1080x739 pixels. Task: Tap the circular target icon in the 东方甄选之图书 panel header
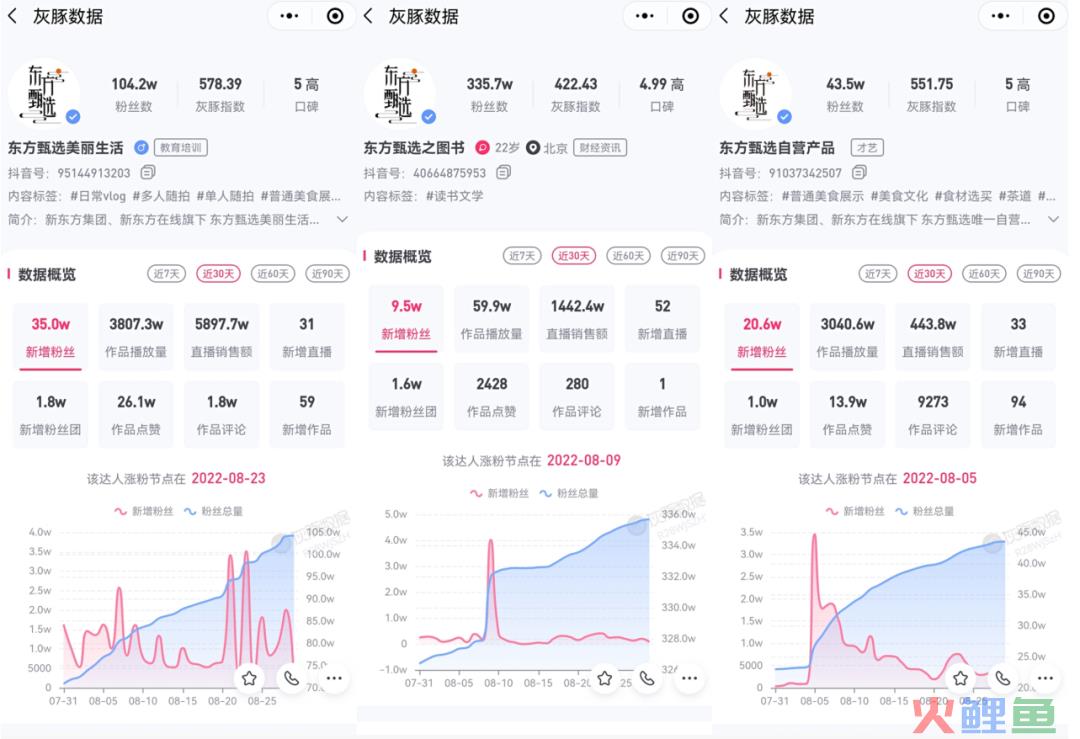pyautogui.click(x=690, y=16)
